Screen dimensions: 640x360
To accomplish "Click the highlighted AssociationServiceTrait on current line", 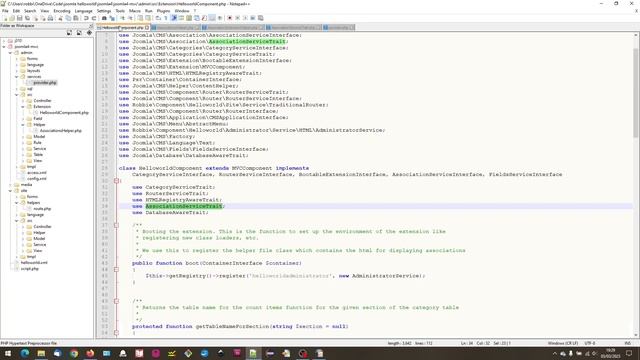I will coord(184,206).
